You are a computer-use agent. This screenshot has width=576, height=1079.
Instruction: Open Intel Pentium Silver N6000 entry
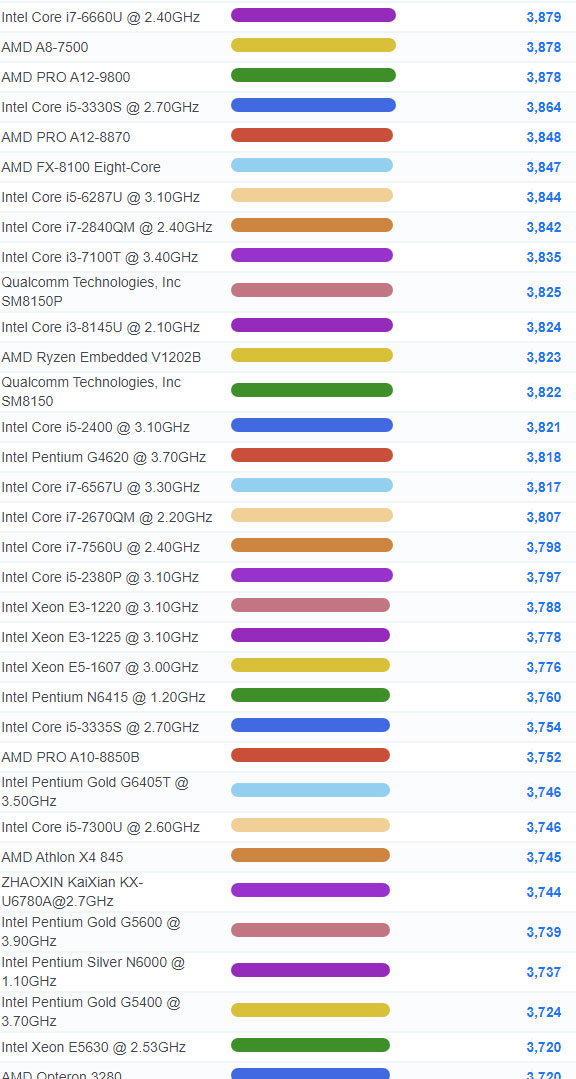tap(93, 972)
